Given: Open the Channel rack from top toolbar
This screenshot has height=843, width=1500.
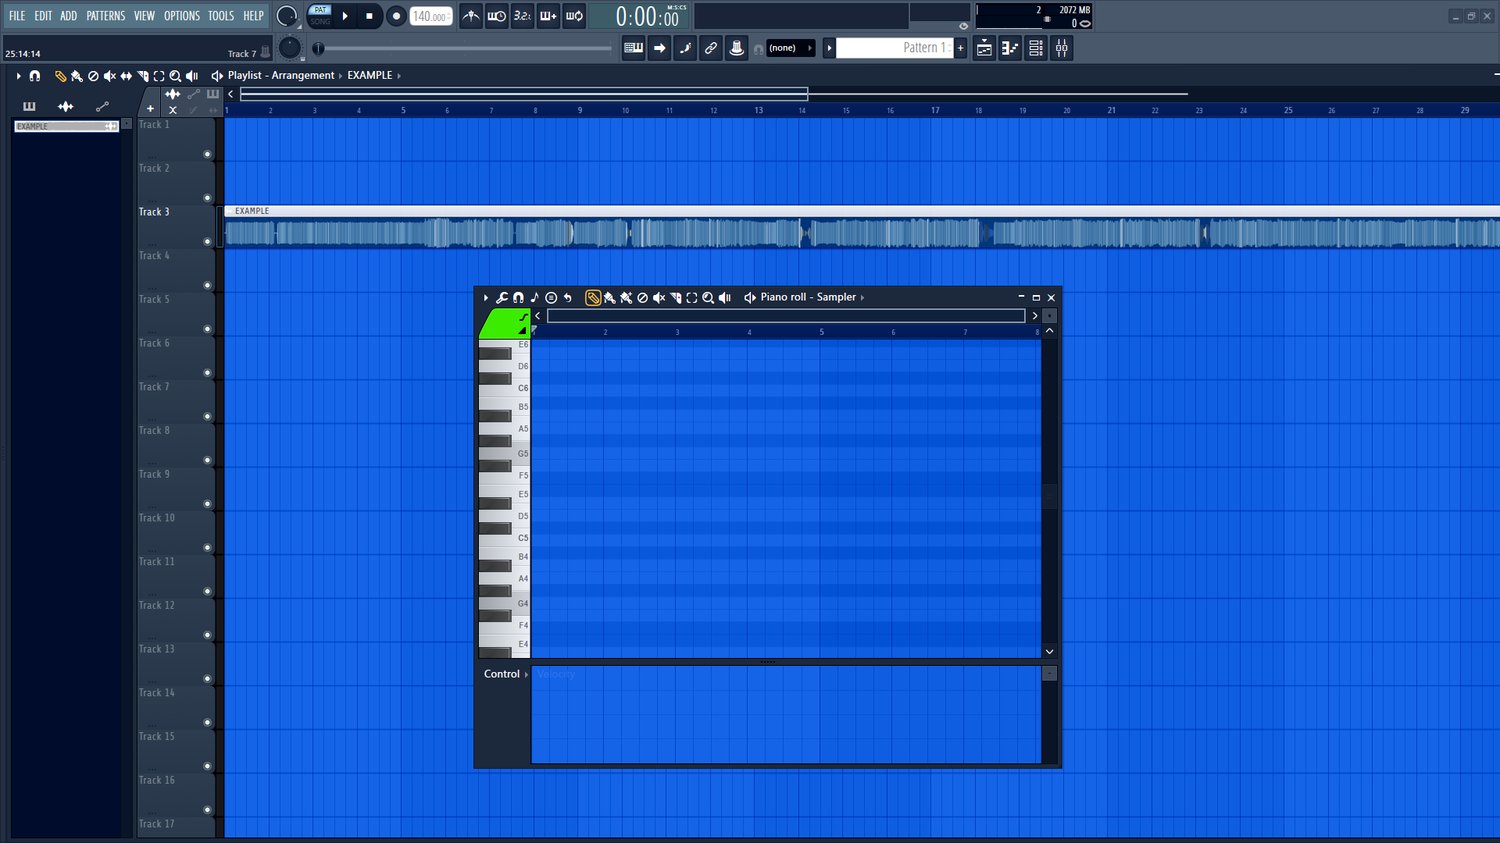Looking at the screenshot, I should pyautogui.click(x=1036, y=48).
